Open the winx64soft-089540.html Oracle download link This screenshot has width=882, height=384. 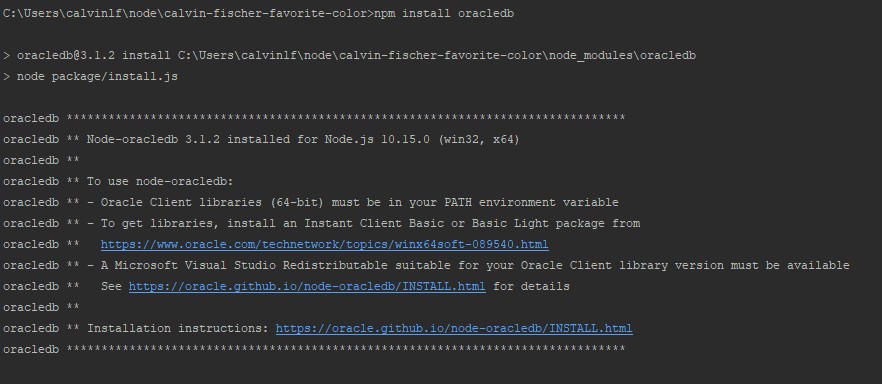coord(325,245)
